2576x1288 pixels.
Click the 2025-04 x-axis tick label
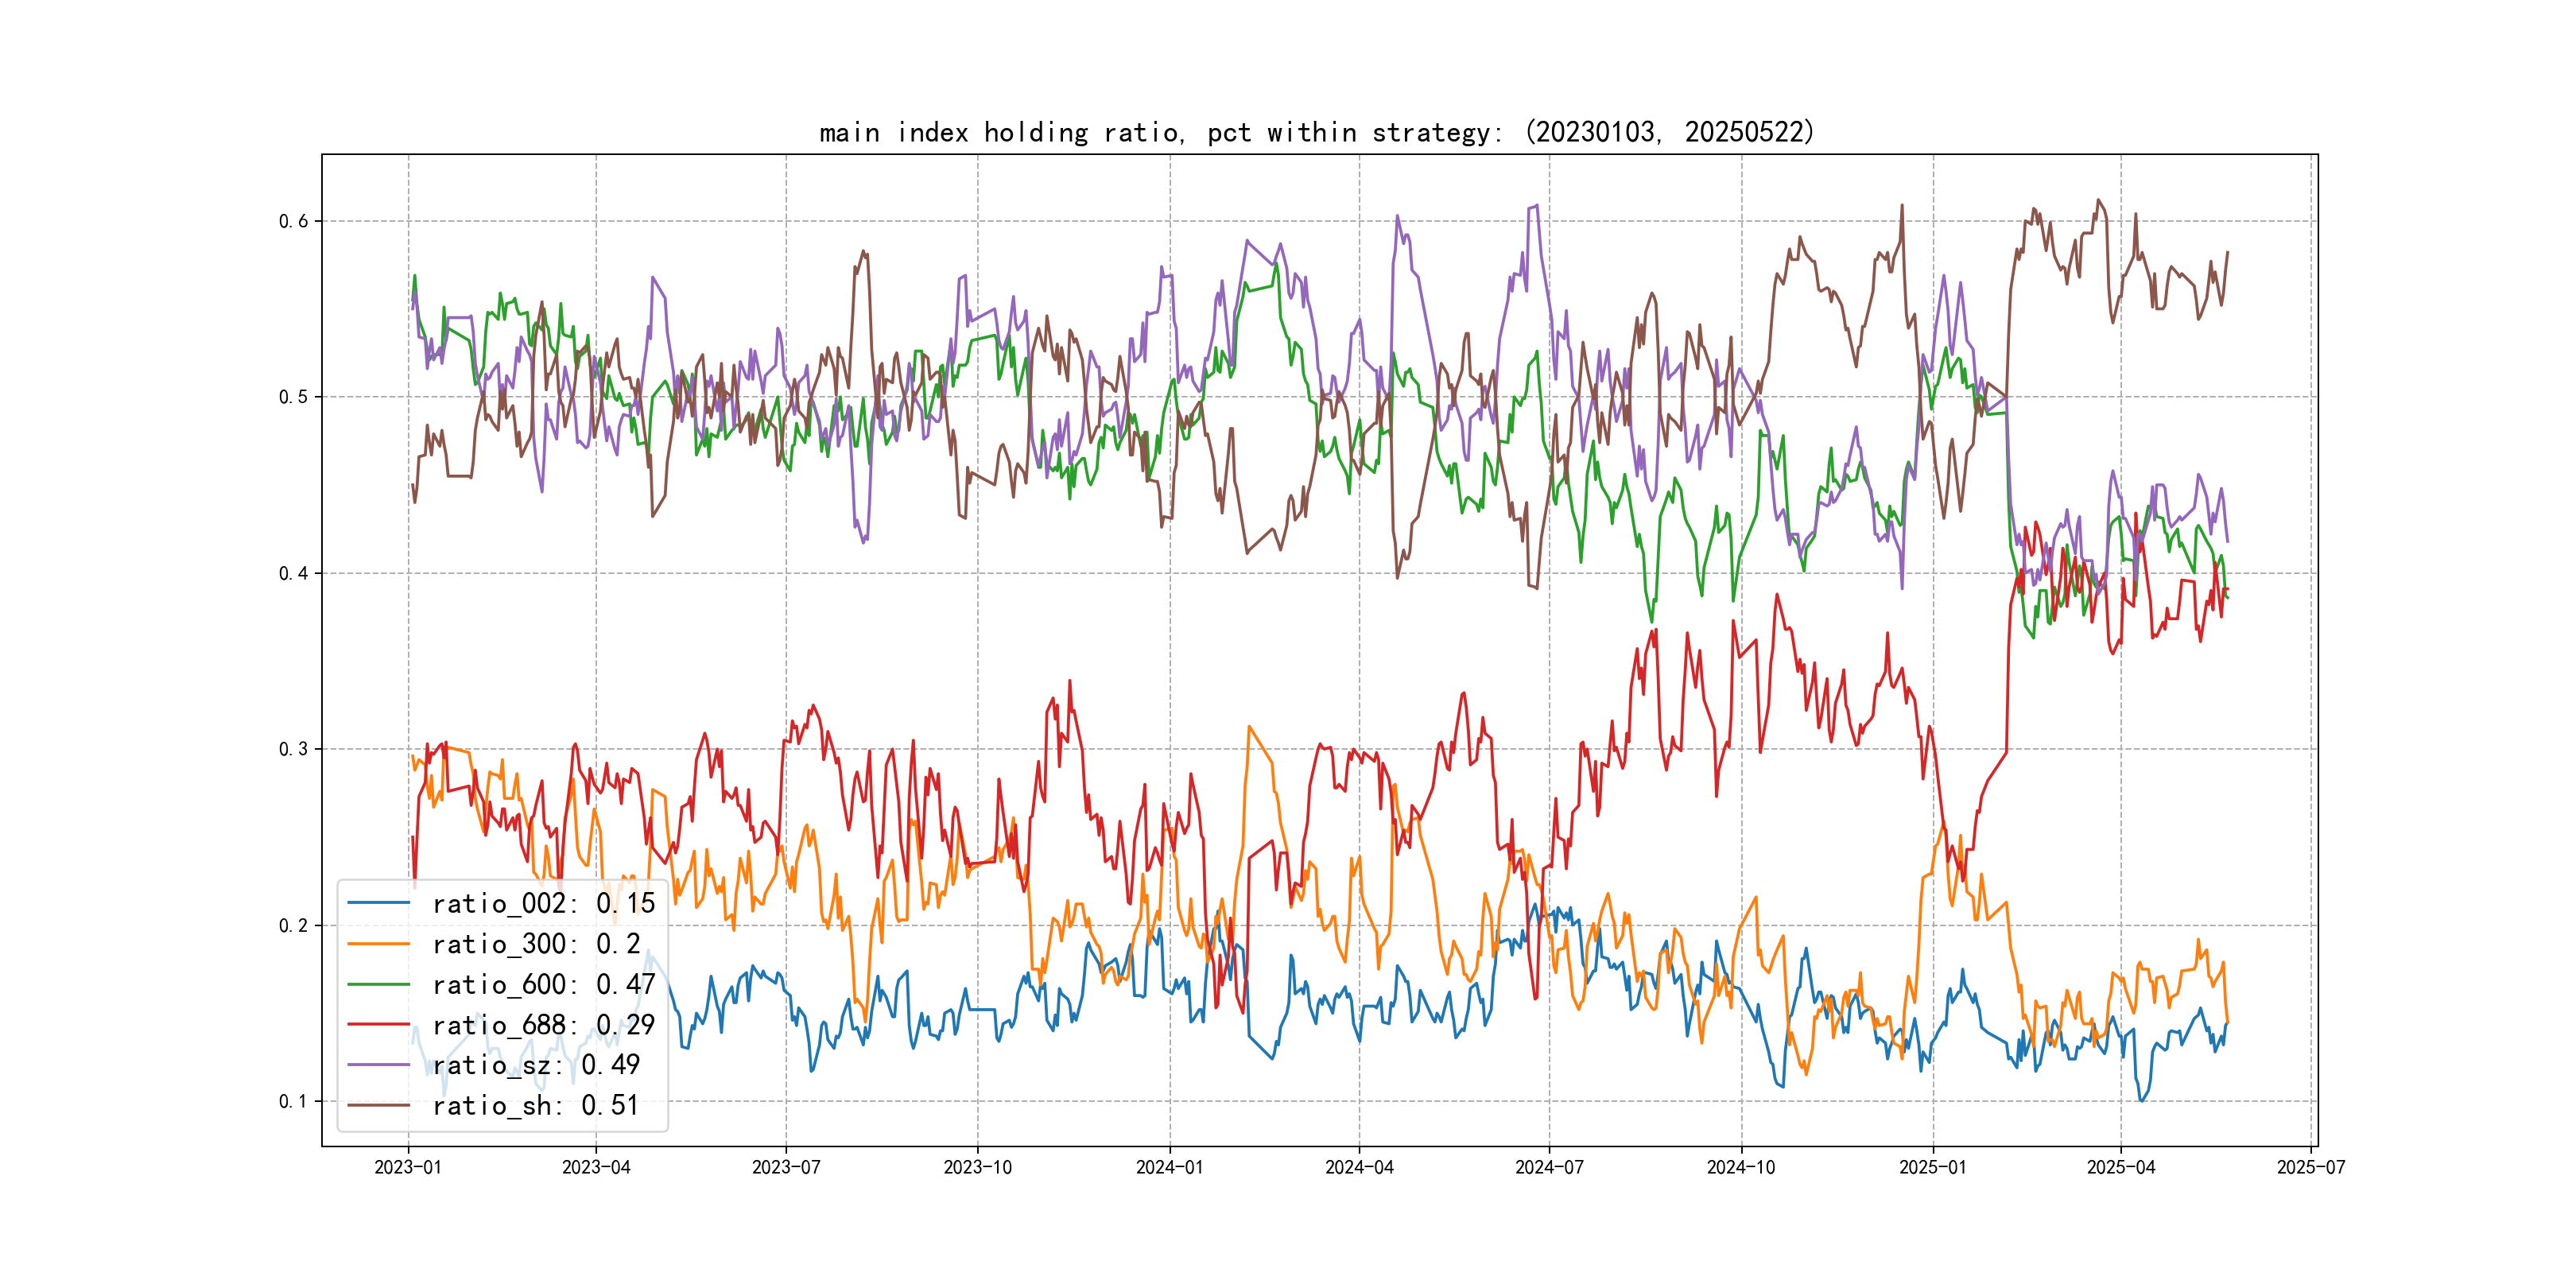[2121, 1167]
